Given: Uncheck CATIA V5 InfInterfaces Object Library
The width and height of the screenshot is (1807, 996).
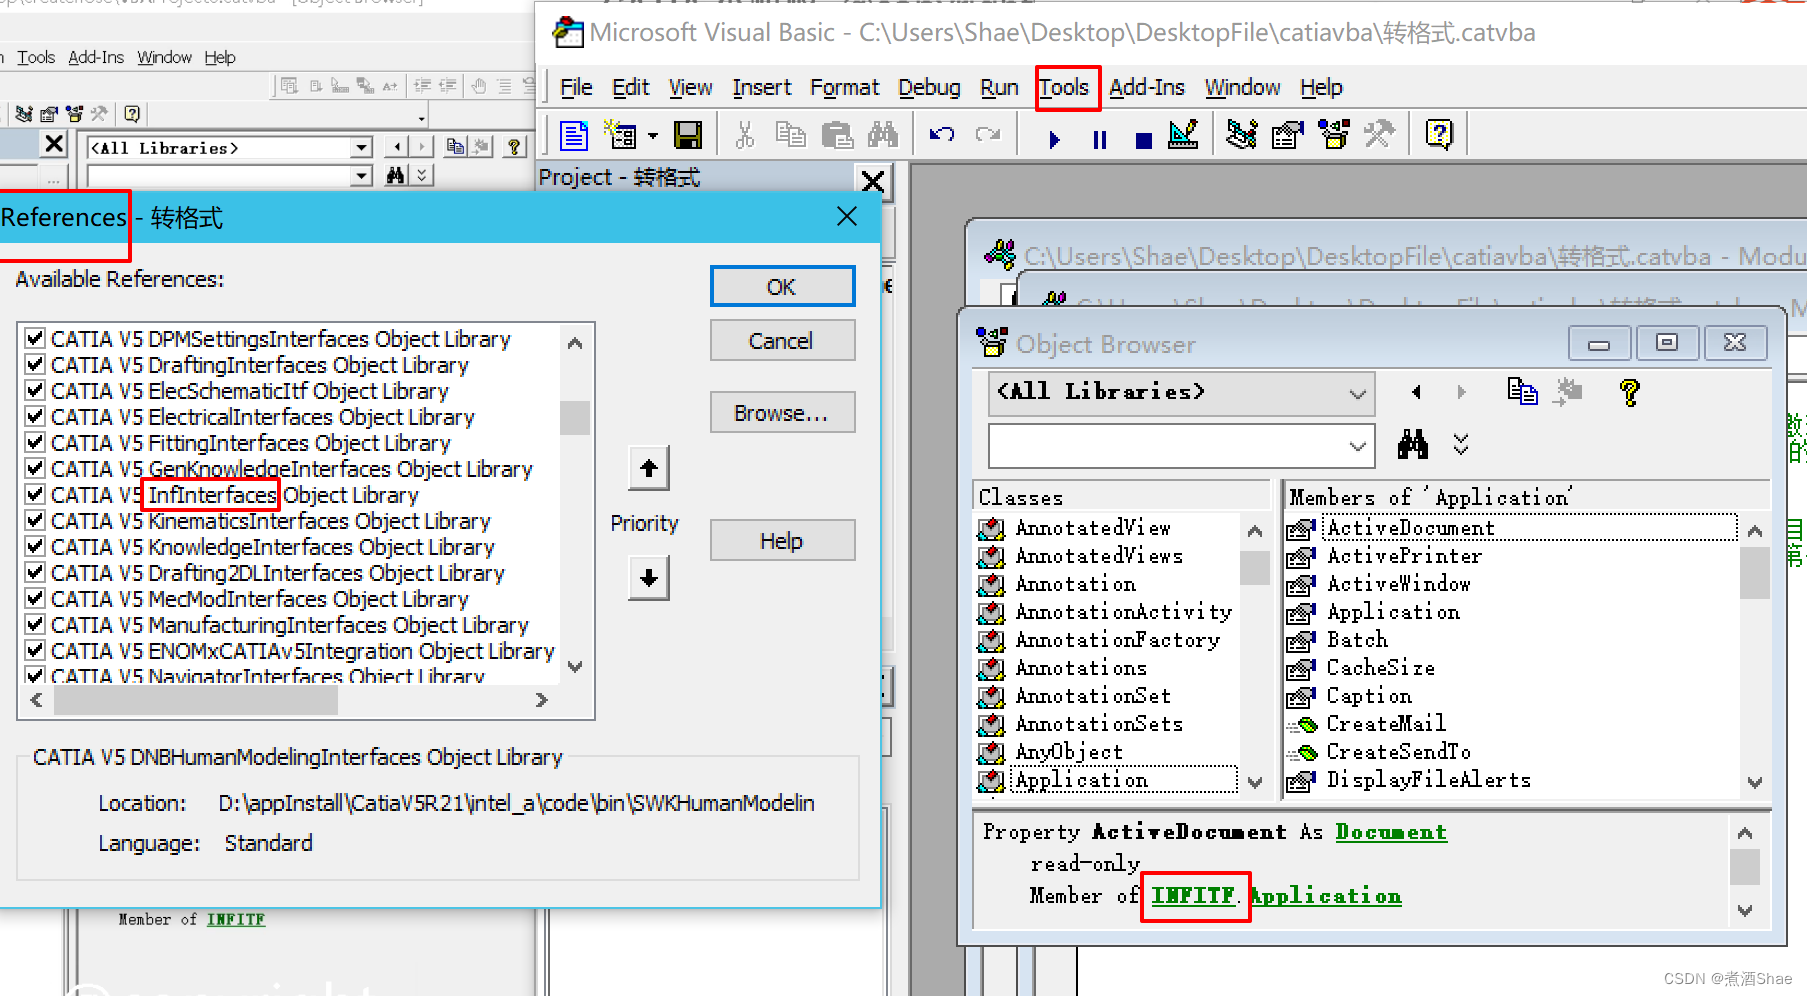Looking at the screenshot, I should pos(35,494).
